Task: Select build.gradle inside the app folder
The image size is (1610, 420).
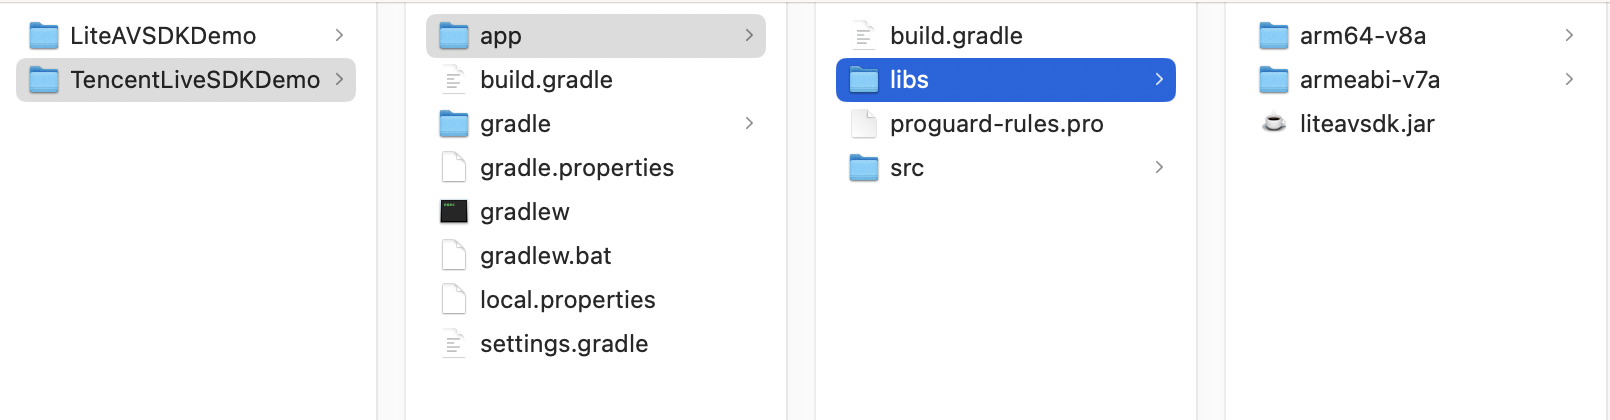Action: (x=956, y=36)
